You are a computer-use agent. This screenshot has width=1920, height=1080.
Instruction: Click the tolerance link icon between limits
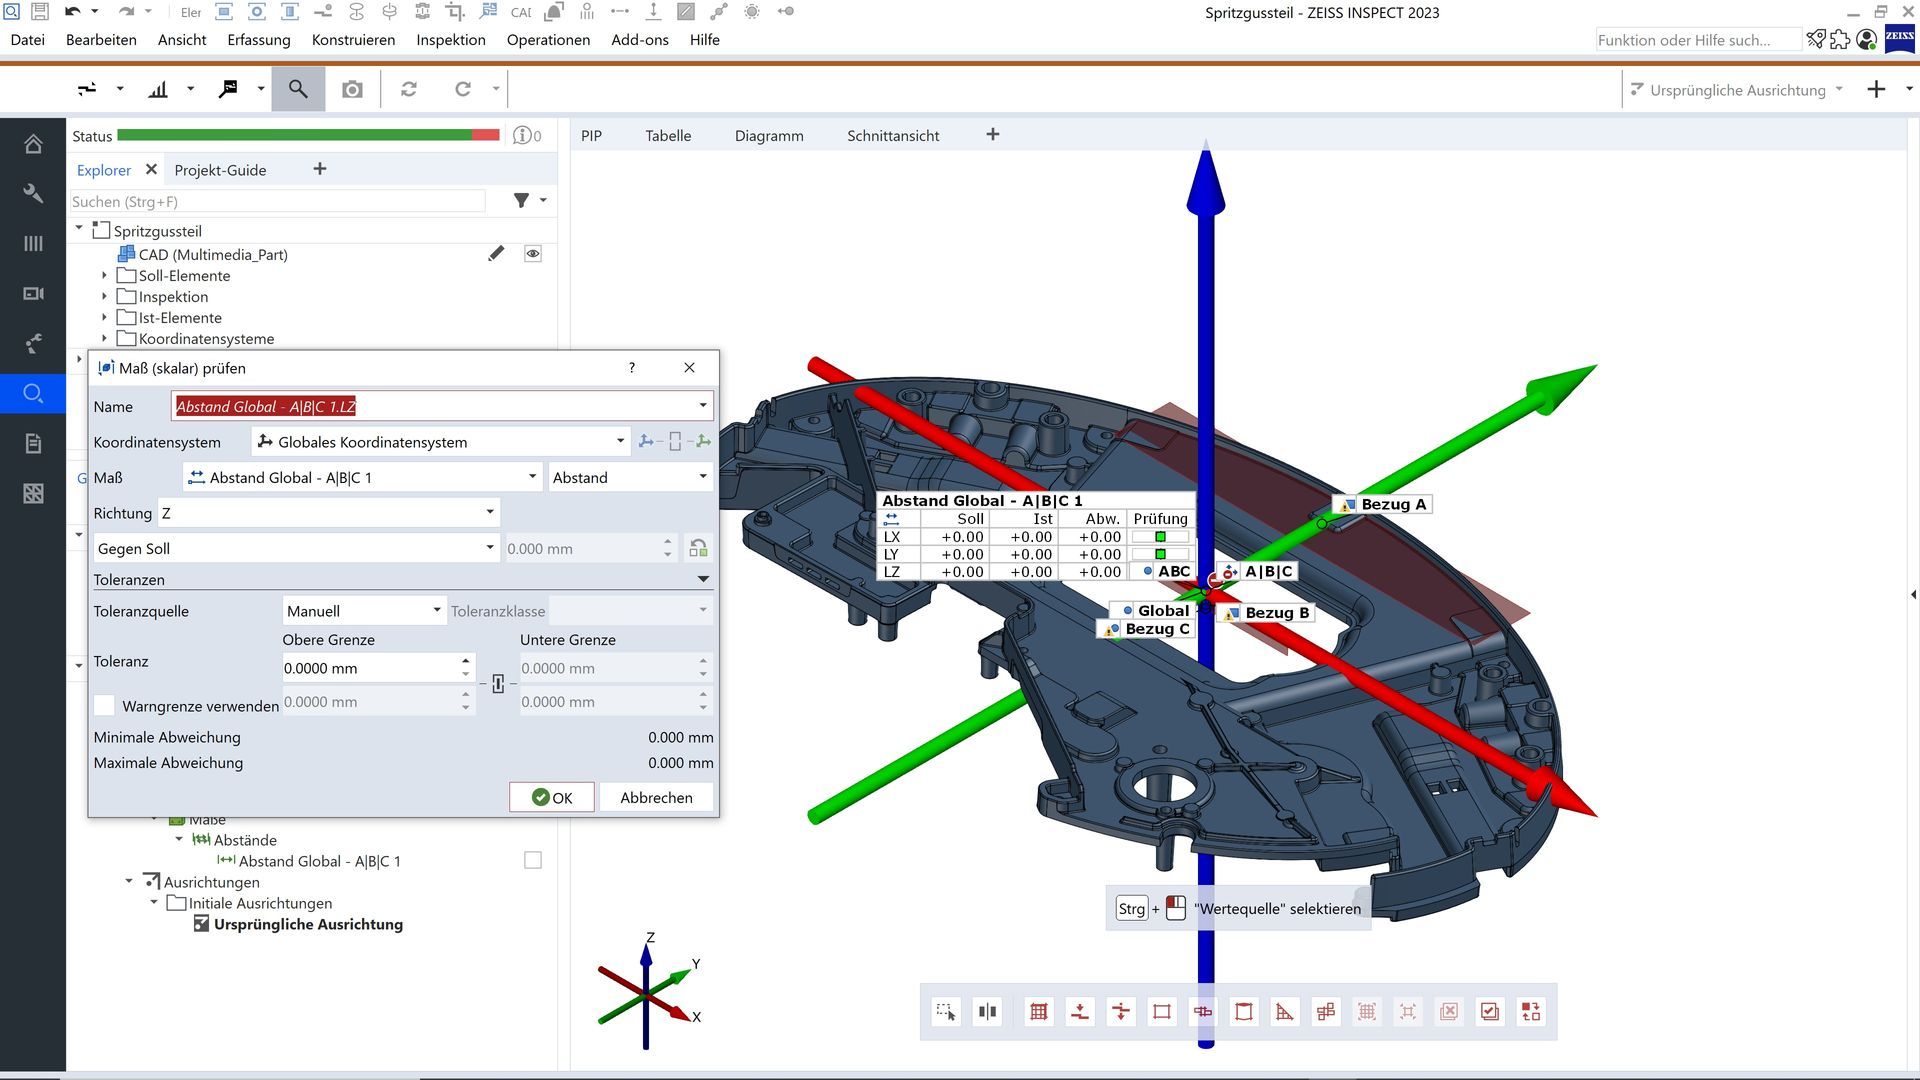click(498, 684)
